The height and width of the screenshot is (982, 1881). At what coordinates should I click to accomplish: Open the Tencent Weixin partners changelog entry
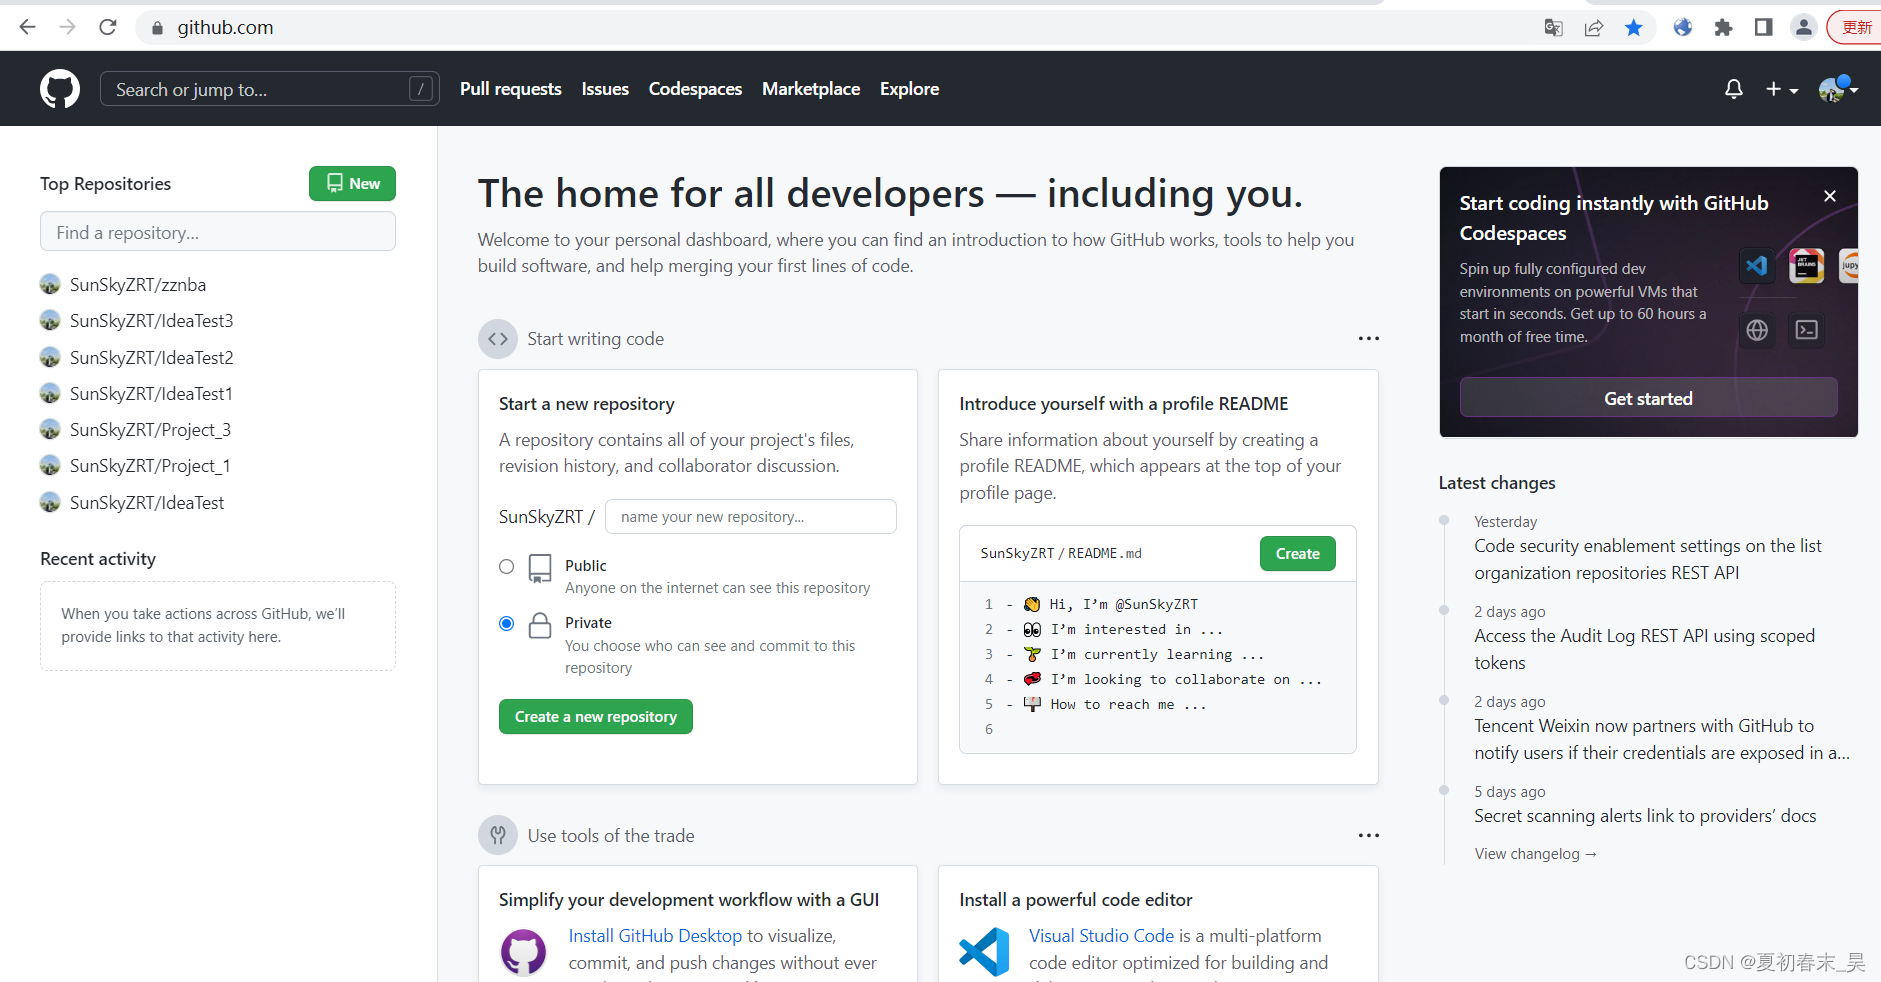tap(1662, 739)
